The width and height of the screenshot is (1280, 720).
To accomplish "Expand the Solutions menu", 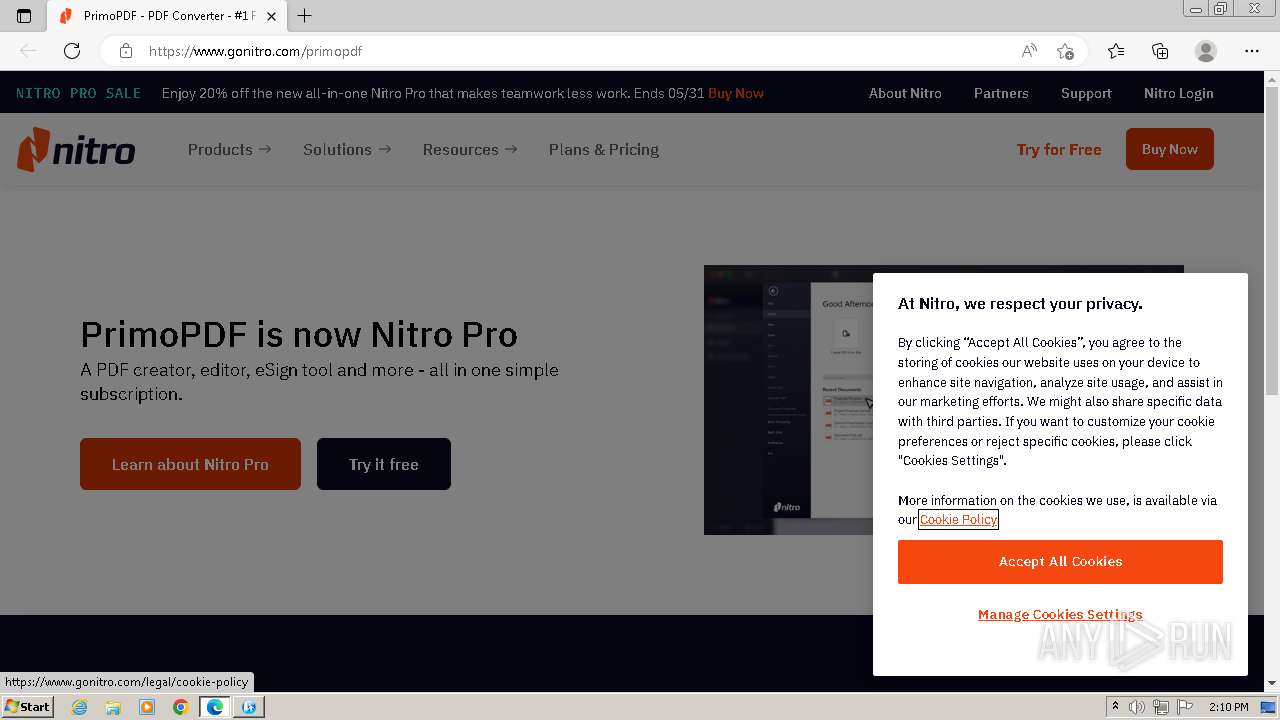I will pyautogui.click(x=347, y=149).
